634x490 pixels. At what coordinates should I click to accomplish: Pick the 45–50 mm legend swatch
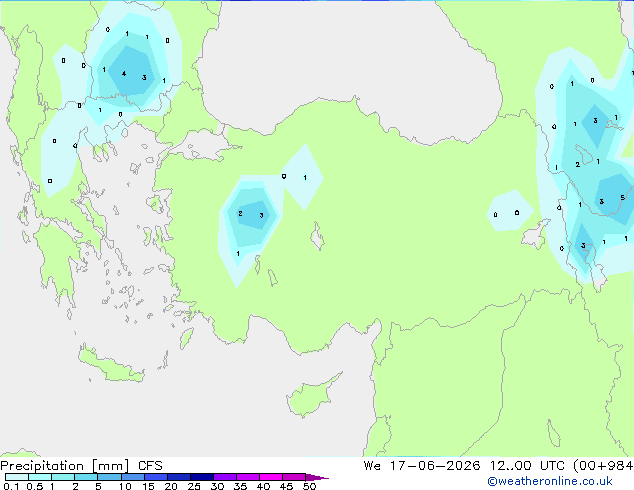[x=294, y=477]
